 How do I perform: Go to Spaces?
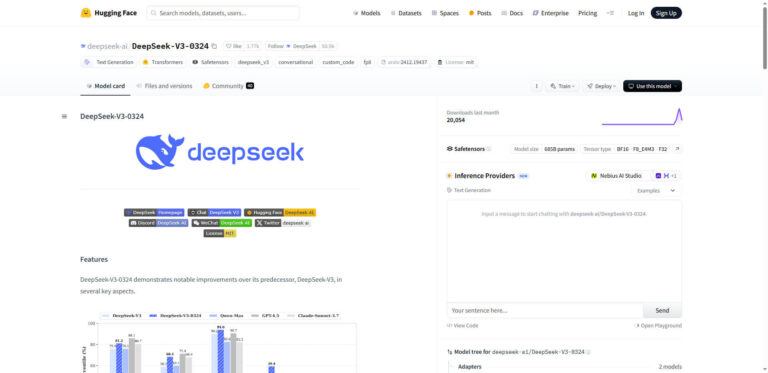coord(445,13)
